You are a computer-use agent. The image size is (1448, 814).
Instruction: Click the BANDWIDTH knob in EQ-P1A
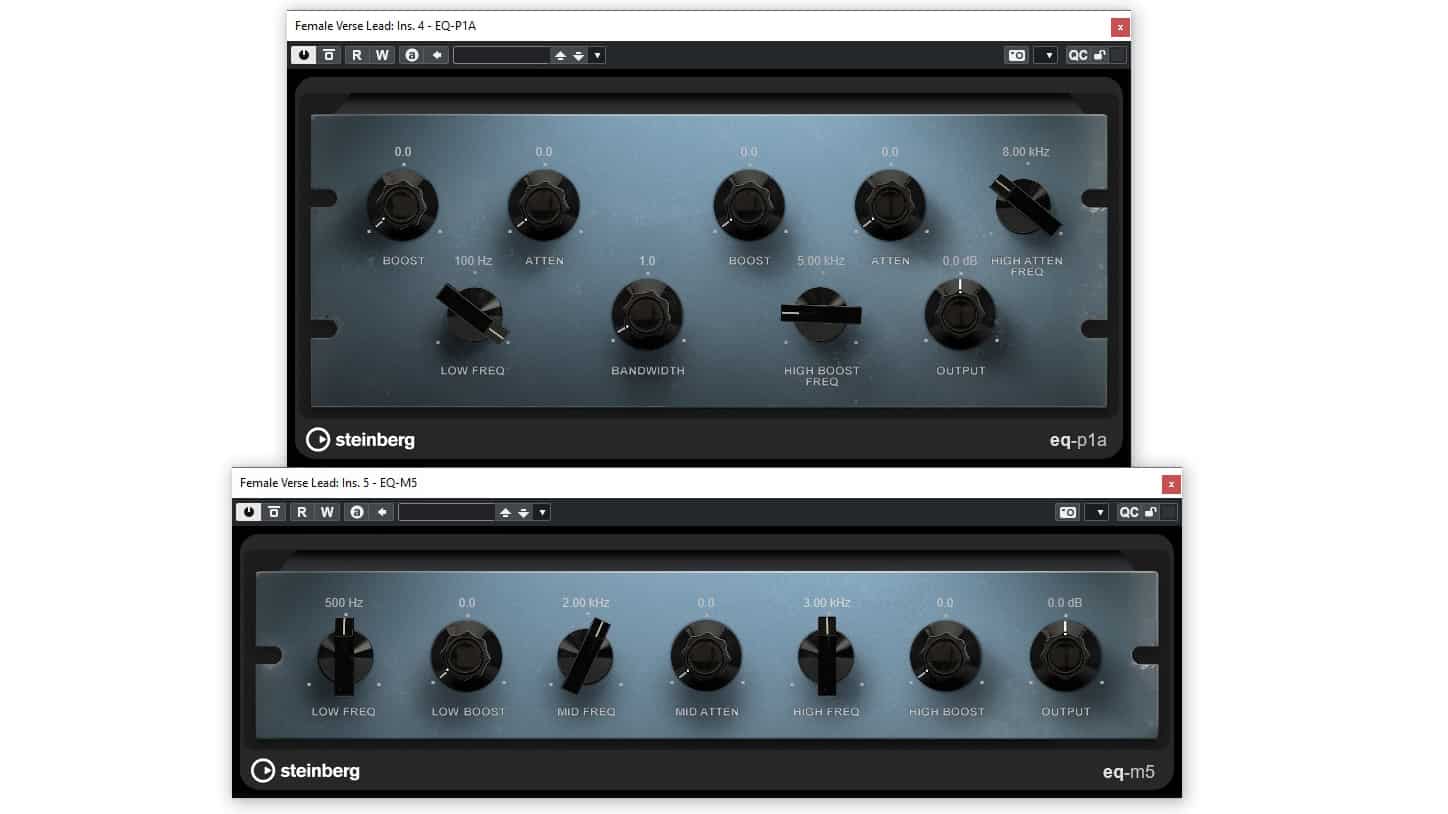click(x=647, y=314)
